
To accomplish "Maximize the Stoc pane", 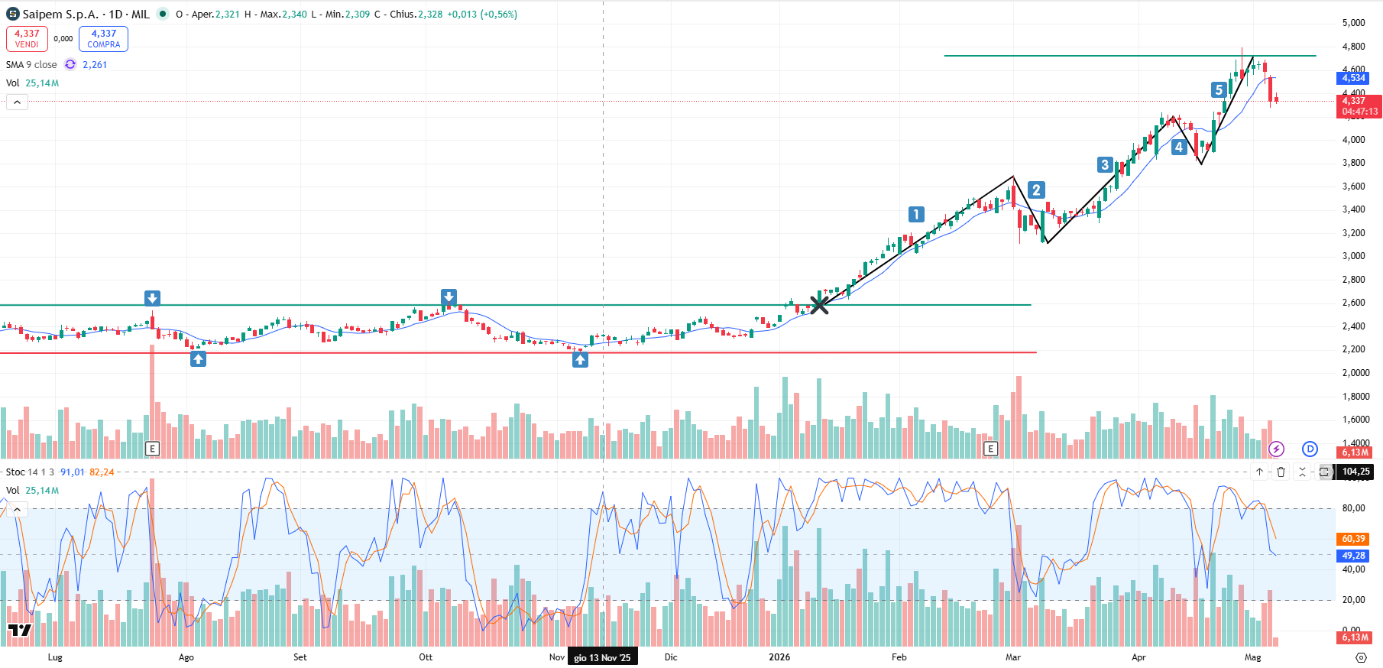I will tap(1323, 471).
